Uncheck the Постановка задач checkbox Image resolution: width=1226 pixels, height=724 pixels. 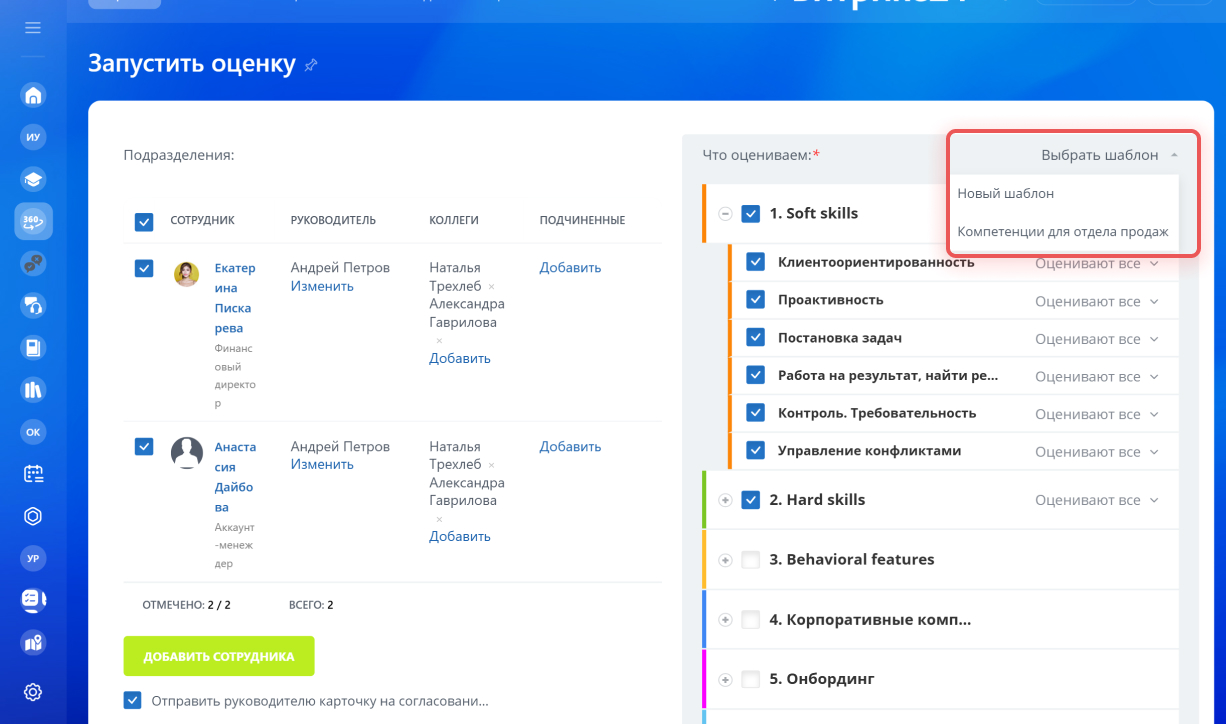pyautogui.click(x=756, y=338)
